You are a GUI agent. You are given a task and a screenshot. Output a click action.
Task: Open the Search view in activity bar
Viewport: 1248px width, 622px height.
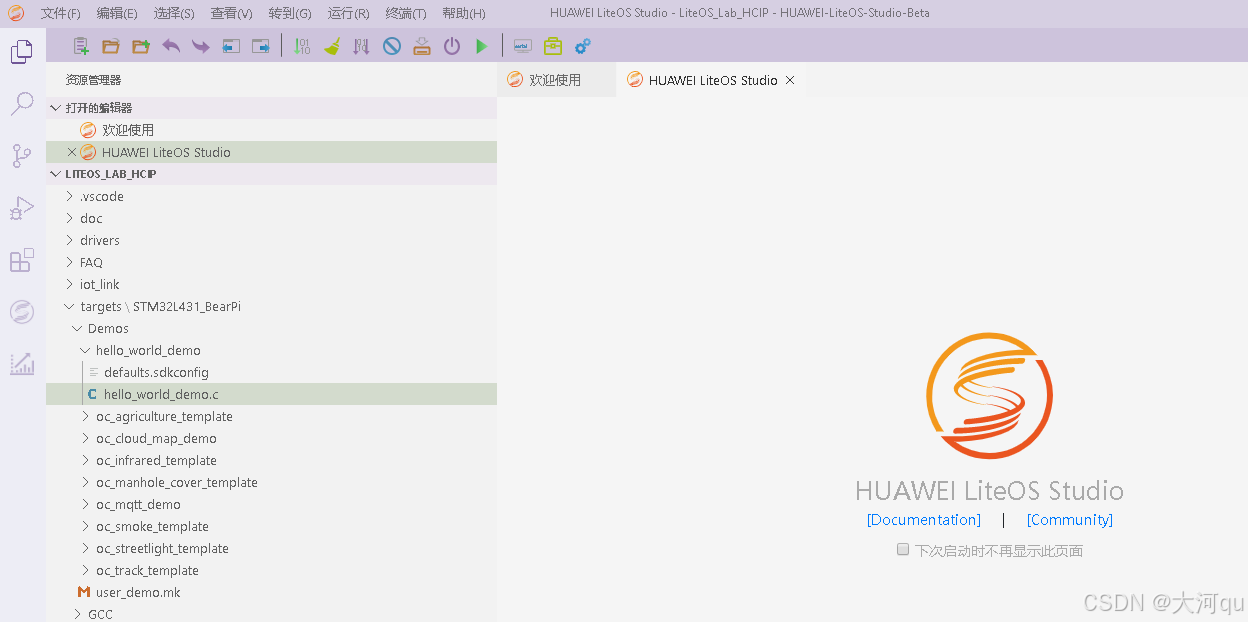coord(21,103)
